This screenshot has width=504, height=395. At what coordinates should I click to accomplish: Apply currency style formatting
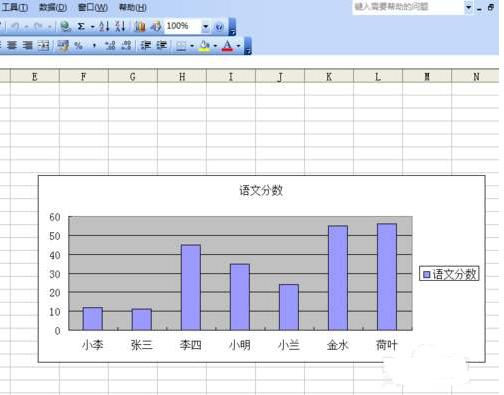coord(63,45)
